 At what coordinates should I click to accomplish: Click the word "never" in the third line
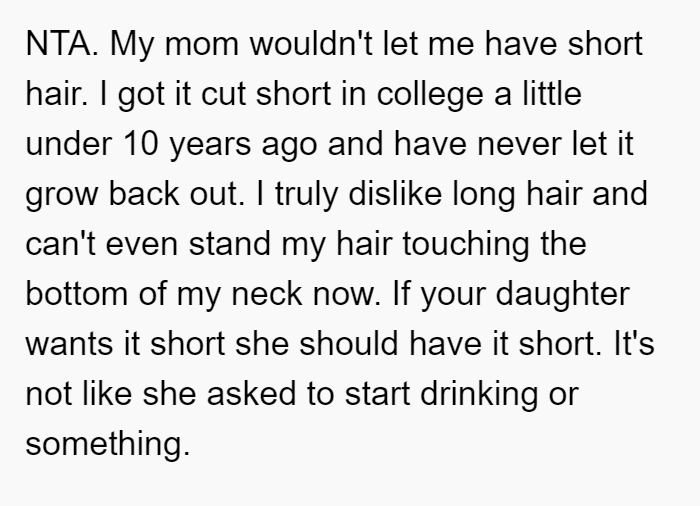tap(519, 146)
